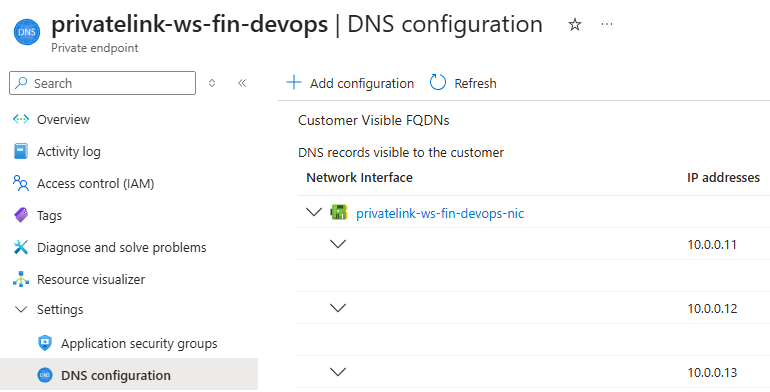
Task: Click the Overview icon in sidebar
Action: [21, 119]
